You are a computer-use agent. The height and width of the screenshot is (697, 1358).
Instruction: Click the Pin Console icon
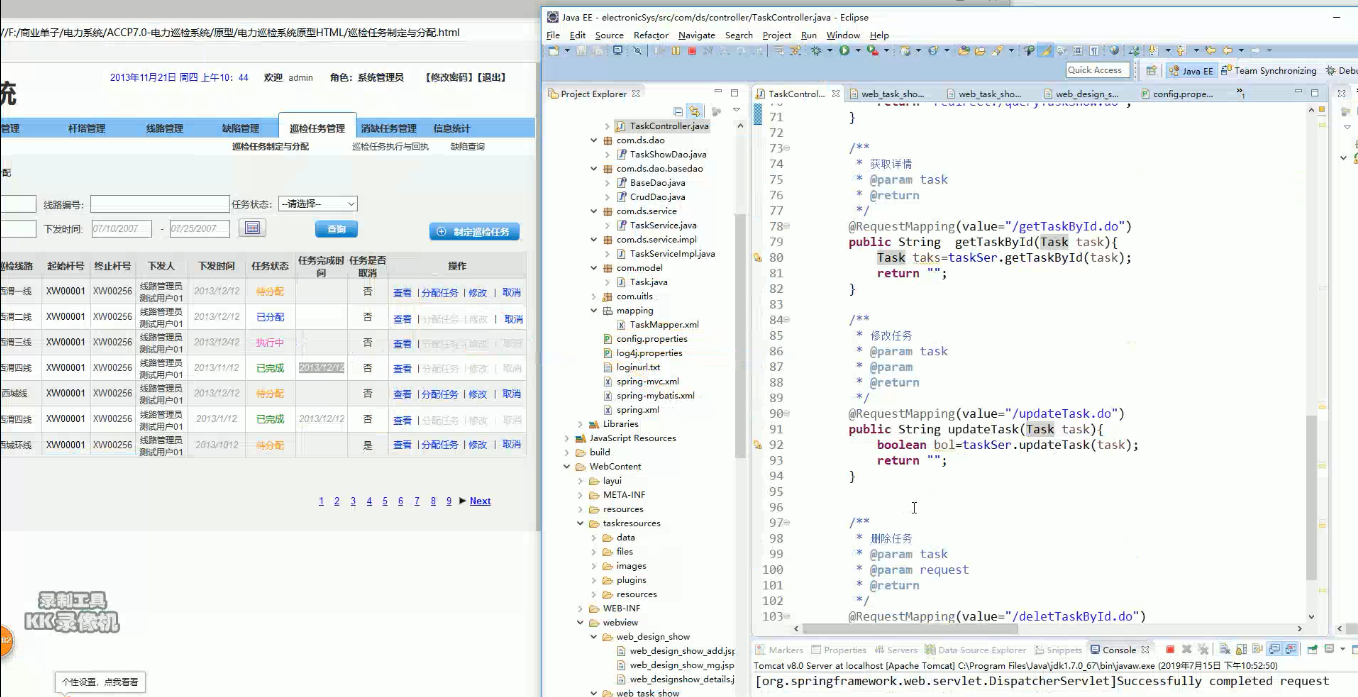1312,649
